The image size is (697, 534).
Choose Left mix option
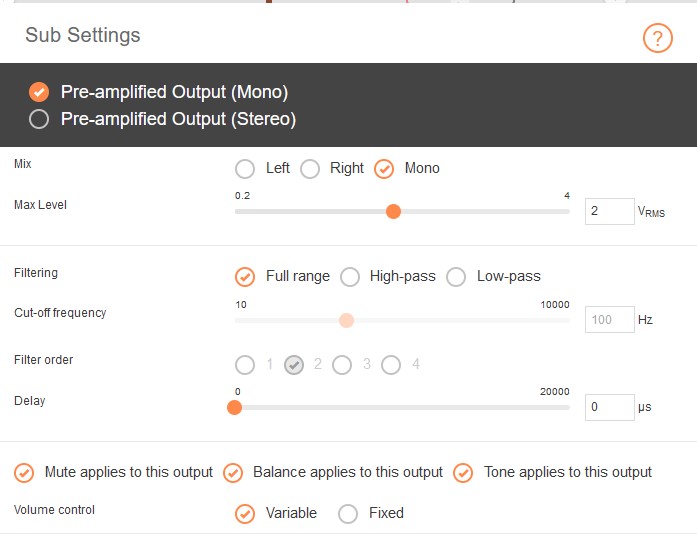[x=245, y=169]
